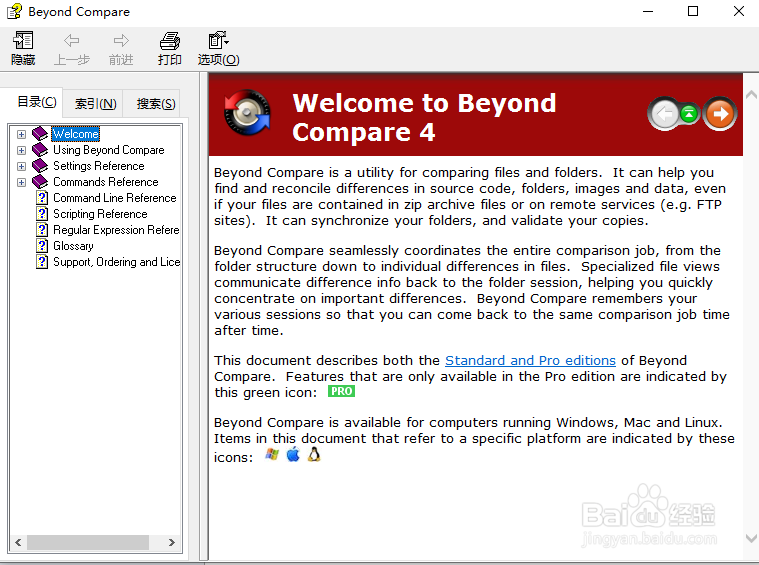Select the Using Beyond Compare topic
Screen dimensions: 759x565
tap(108, 150)
